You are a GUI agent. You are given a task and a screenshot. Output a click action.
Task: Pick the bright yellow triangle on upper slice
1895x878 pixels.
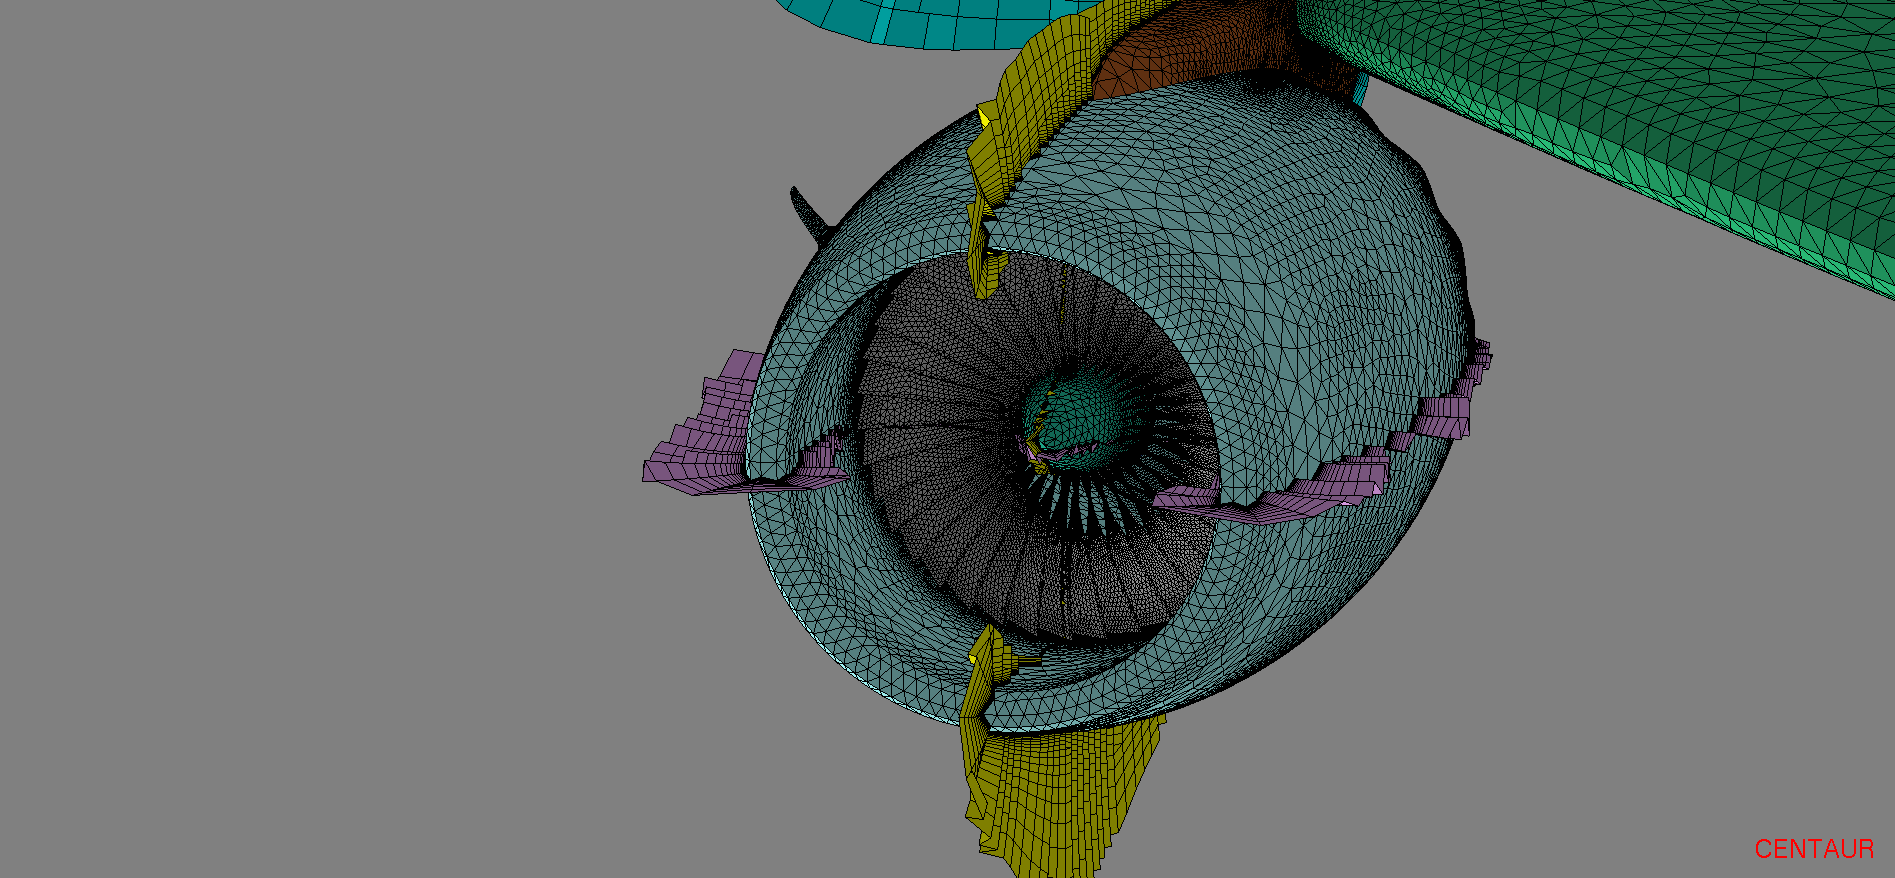click(x=984, y=119)
